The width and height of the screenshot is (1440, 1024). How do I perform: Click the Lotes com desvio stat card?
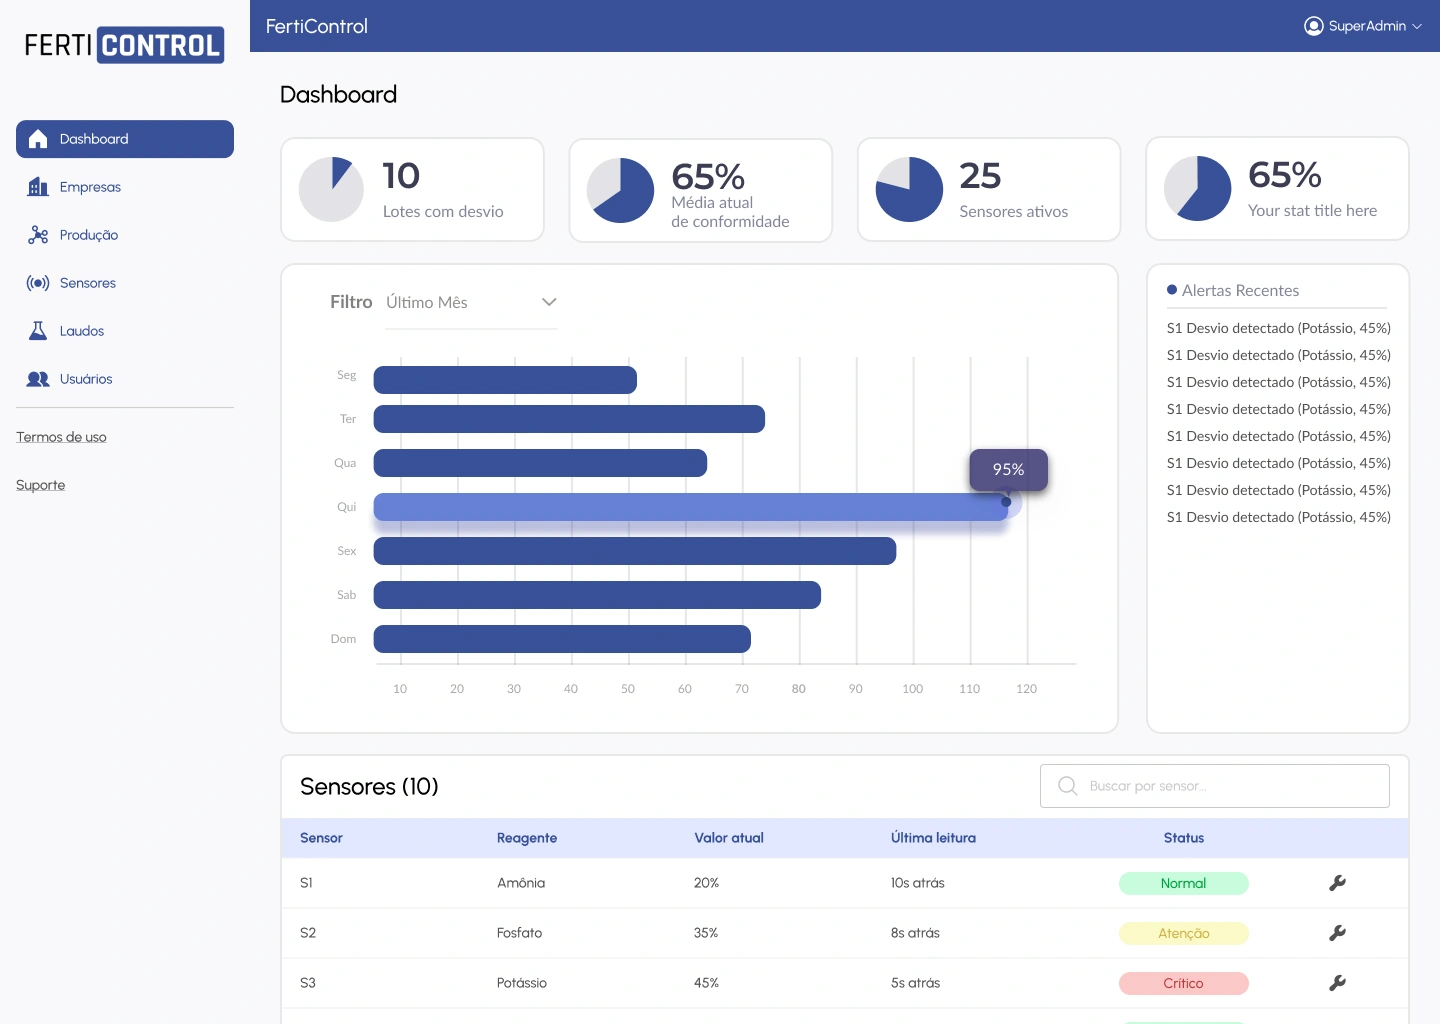412,190
